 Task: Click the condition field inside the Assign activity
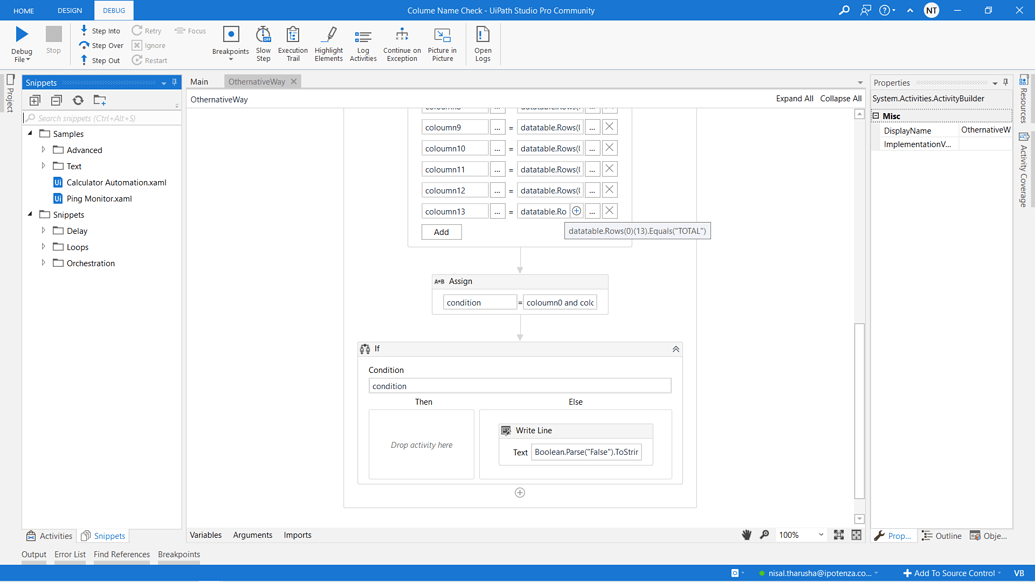(x=479, y=300)
